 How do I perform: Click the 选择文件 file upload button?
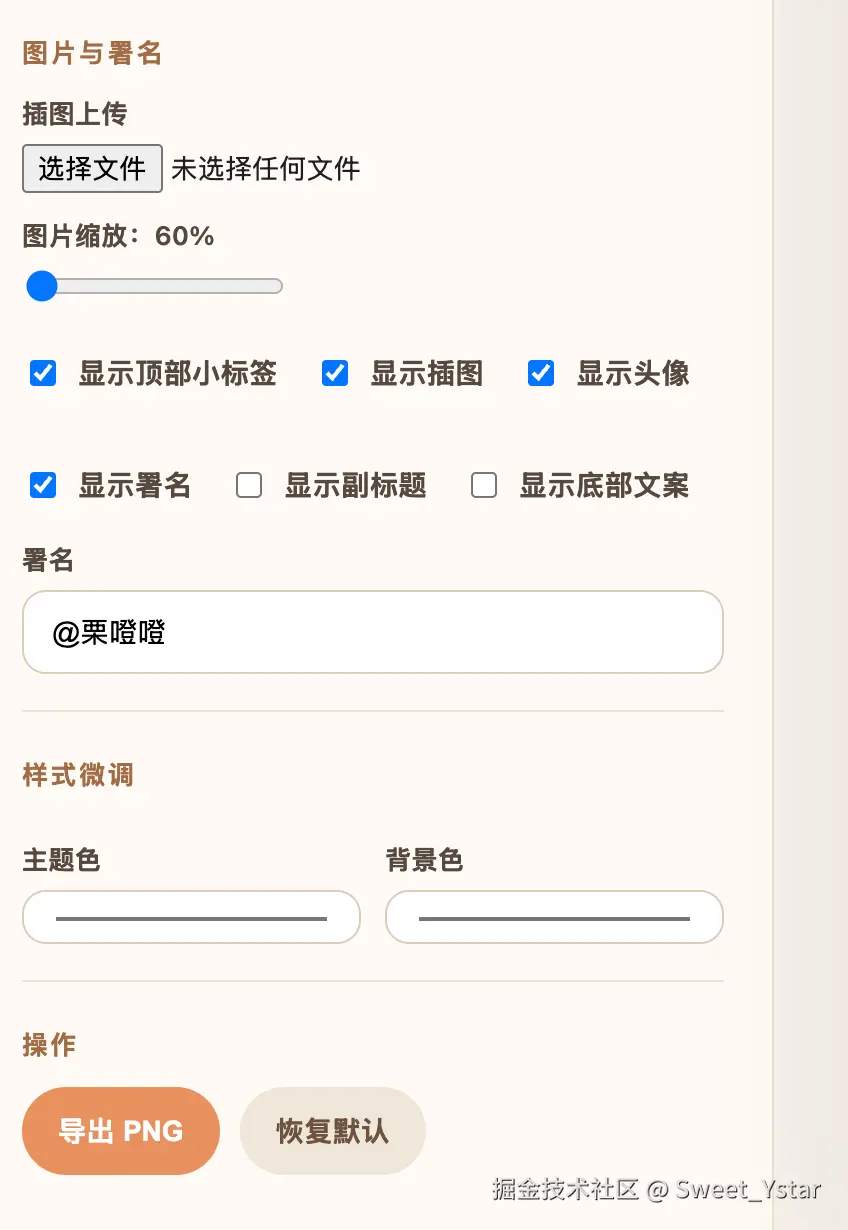[92, 168]
